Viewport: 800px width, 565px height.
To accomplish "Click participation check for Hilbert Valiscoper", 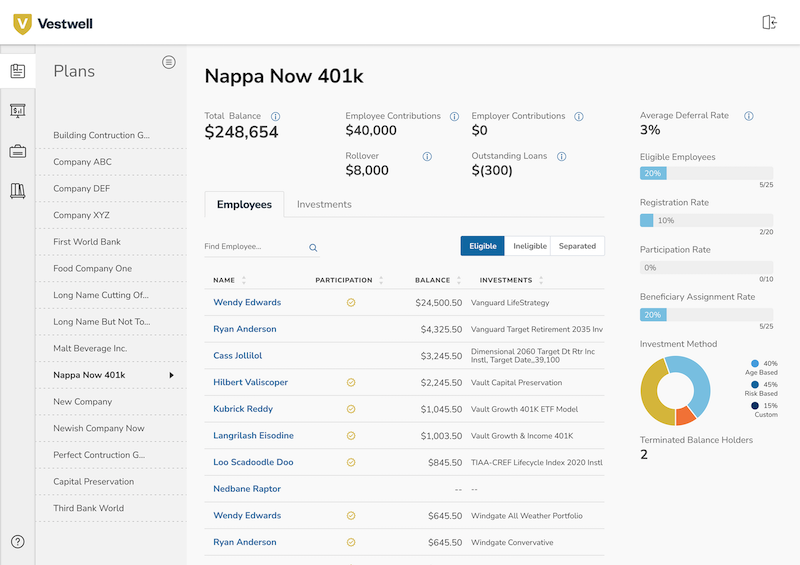I will pyautogui.click(x=351, y=382).
